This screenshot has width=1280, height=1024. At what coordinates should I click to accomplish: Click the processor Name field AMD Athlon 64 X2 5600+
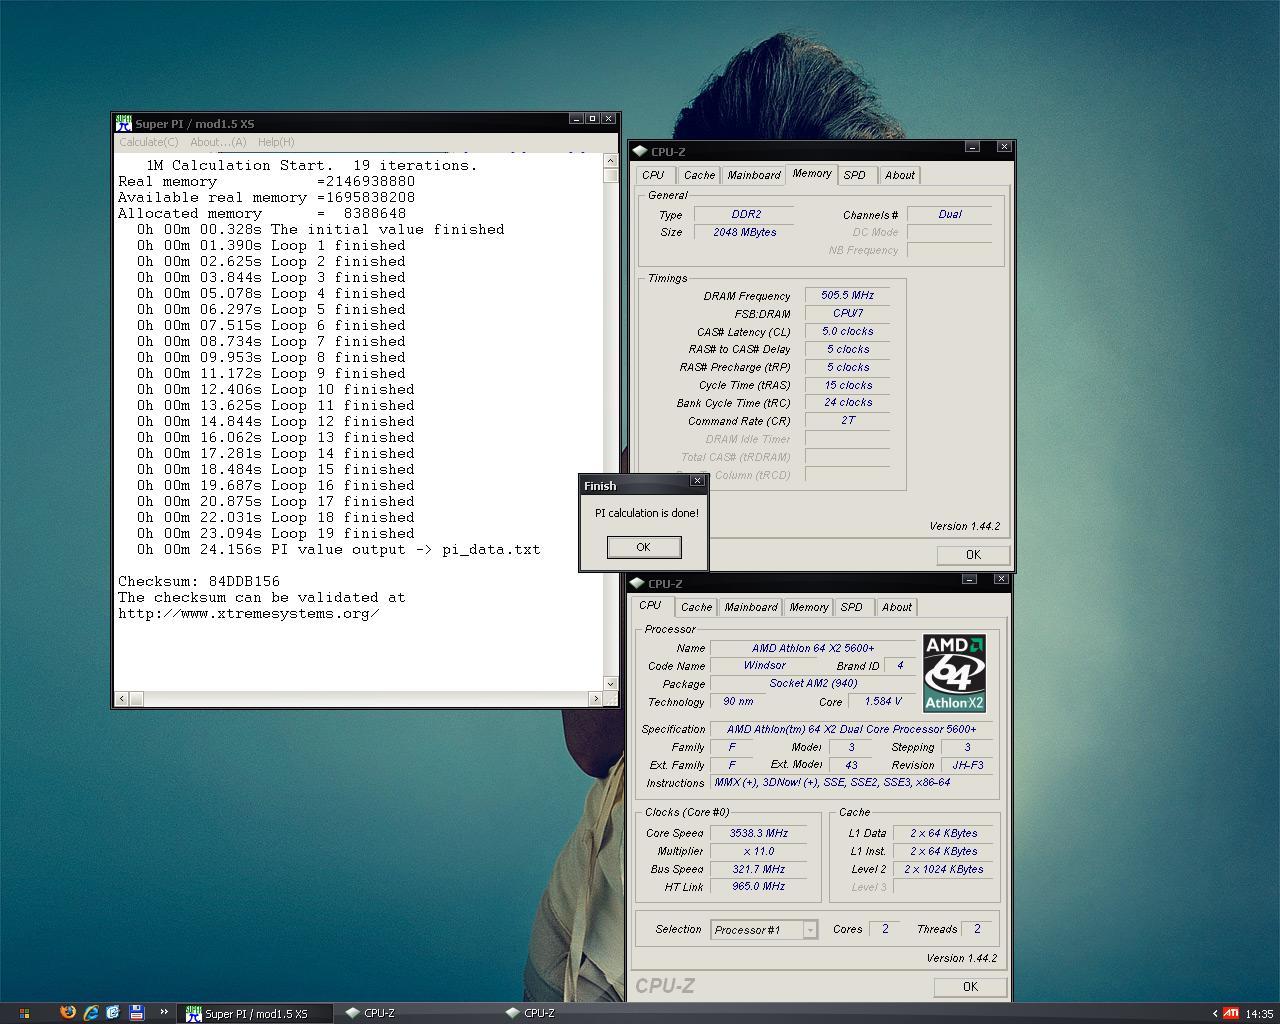tap(813, 649)
